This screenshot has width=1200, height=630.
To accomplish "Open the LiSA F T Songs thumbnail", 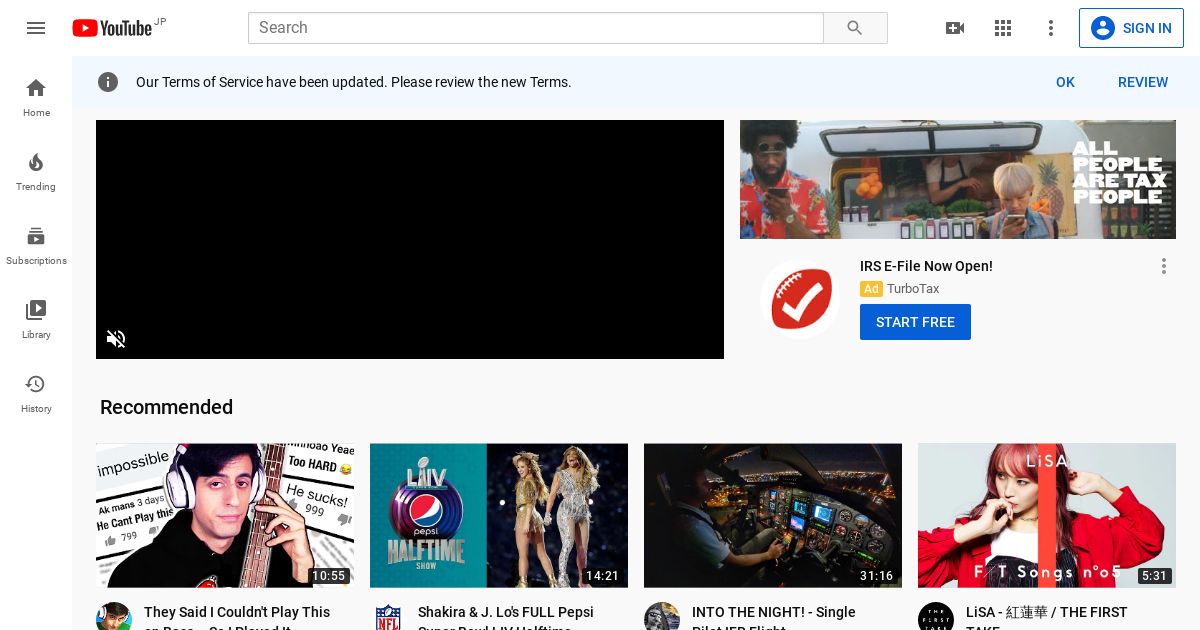I will coord(1047,515).
